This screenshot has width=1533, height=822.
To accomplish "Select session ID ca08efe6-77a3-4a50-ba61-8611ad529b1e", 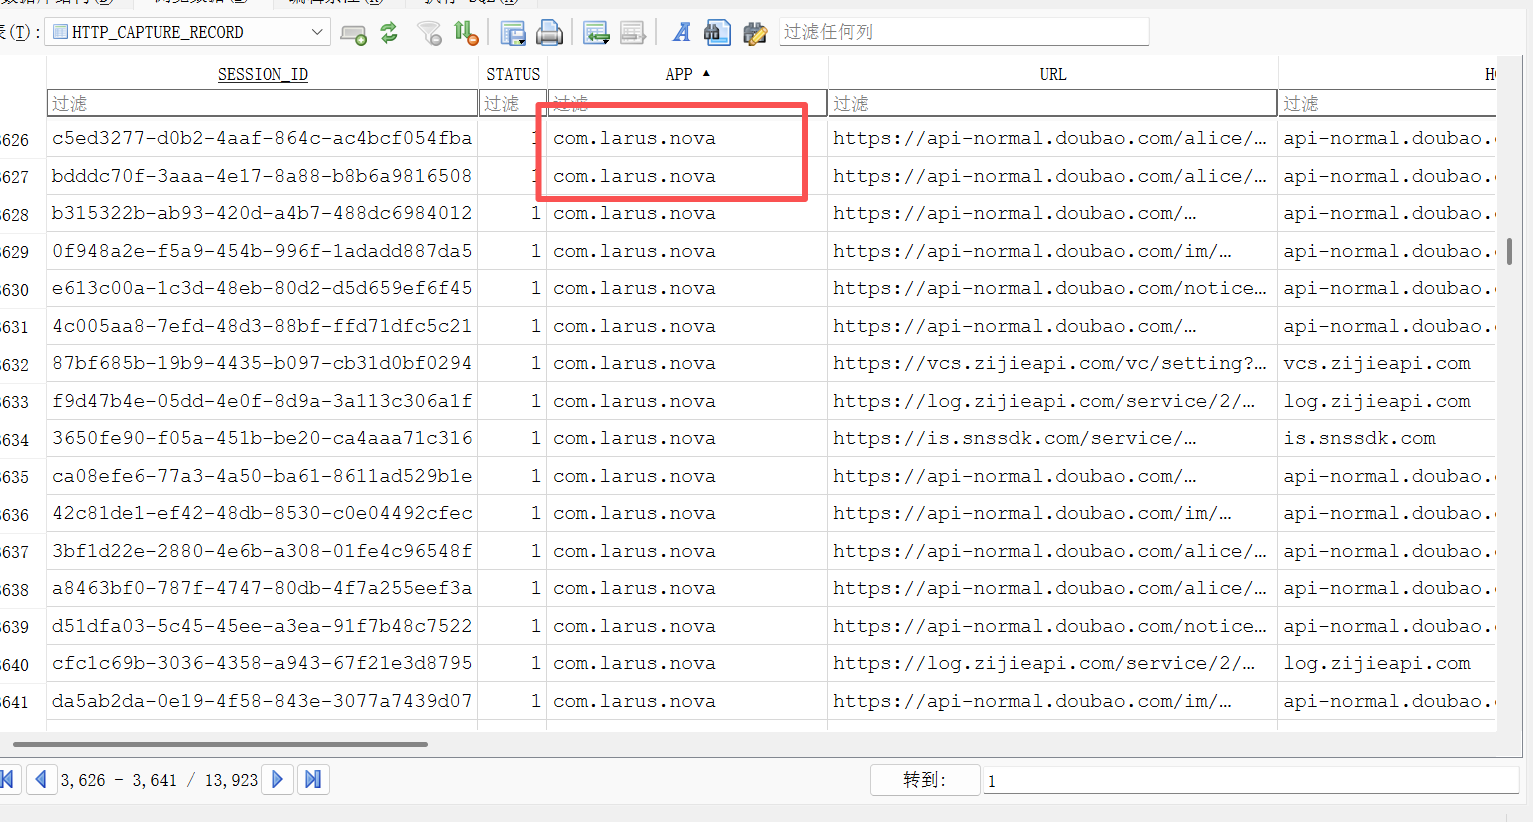I will 262,476.
